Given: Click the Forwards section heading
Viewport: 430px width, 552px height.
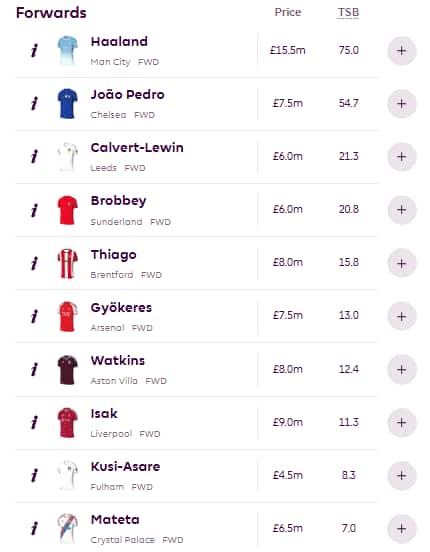Looking at the screenshot, I should coord(51,13).
